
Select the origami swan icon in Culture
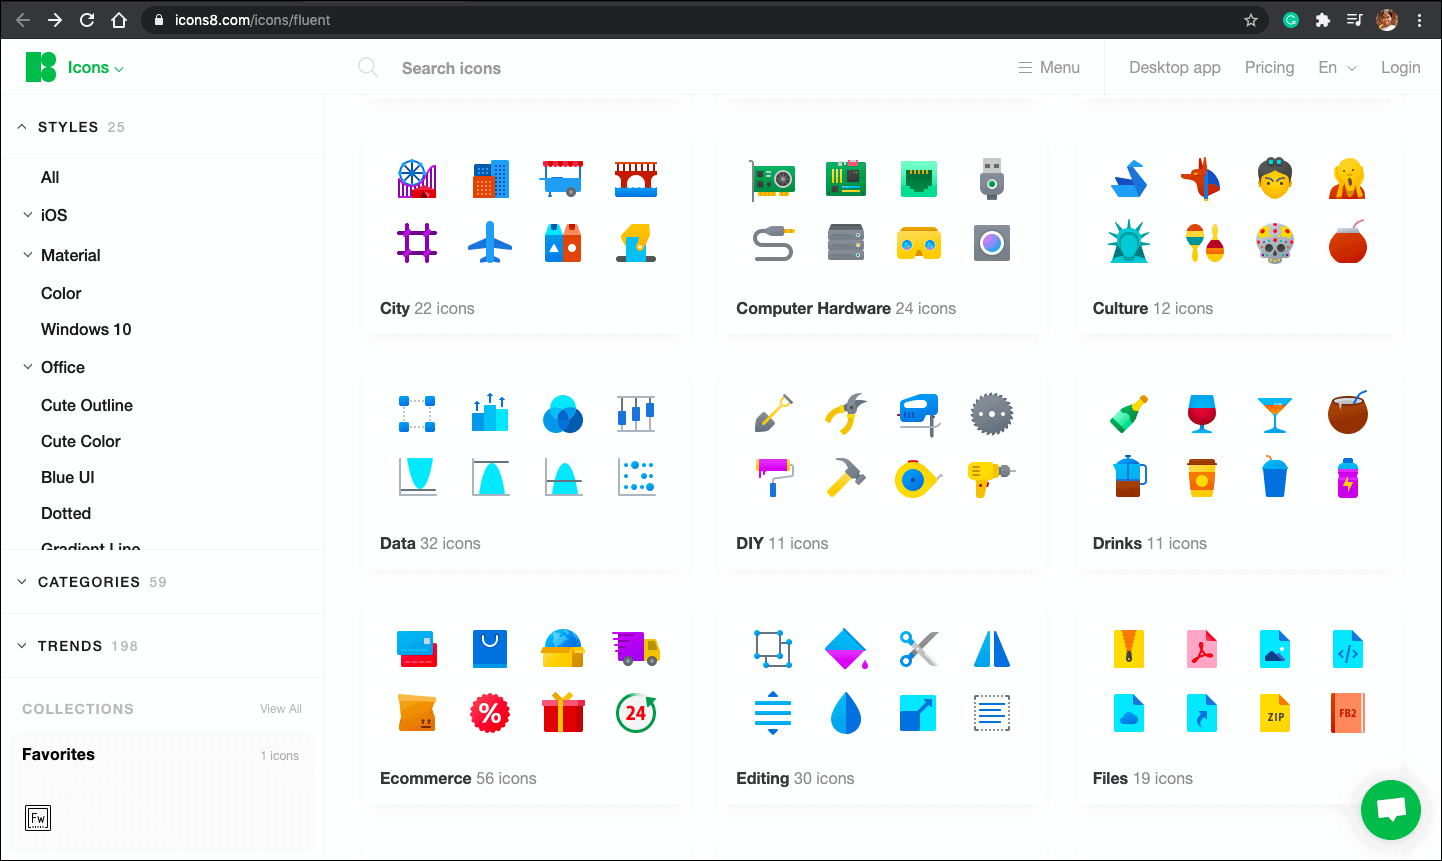1129,178
